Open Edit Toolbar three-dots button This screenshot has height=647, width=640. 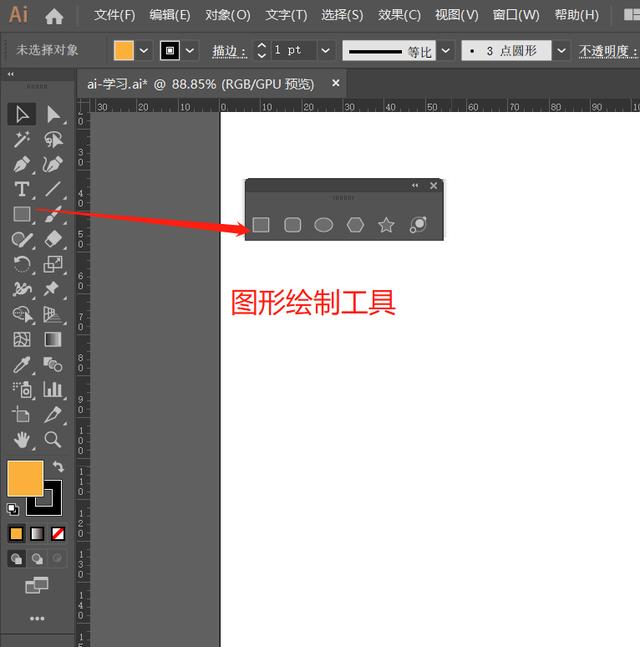pyautogui.click(x=37, y=618)
